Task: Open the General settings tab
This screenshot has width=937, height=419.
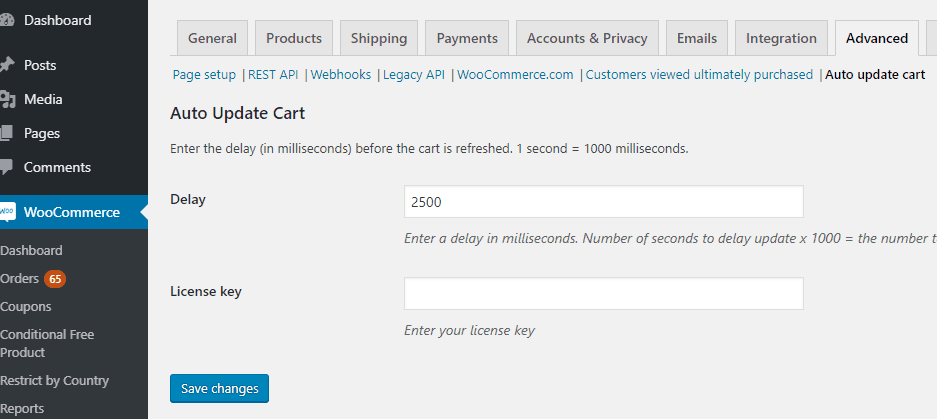Action: pyautogui.click(x=212, y=38)
